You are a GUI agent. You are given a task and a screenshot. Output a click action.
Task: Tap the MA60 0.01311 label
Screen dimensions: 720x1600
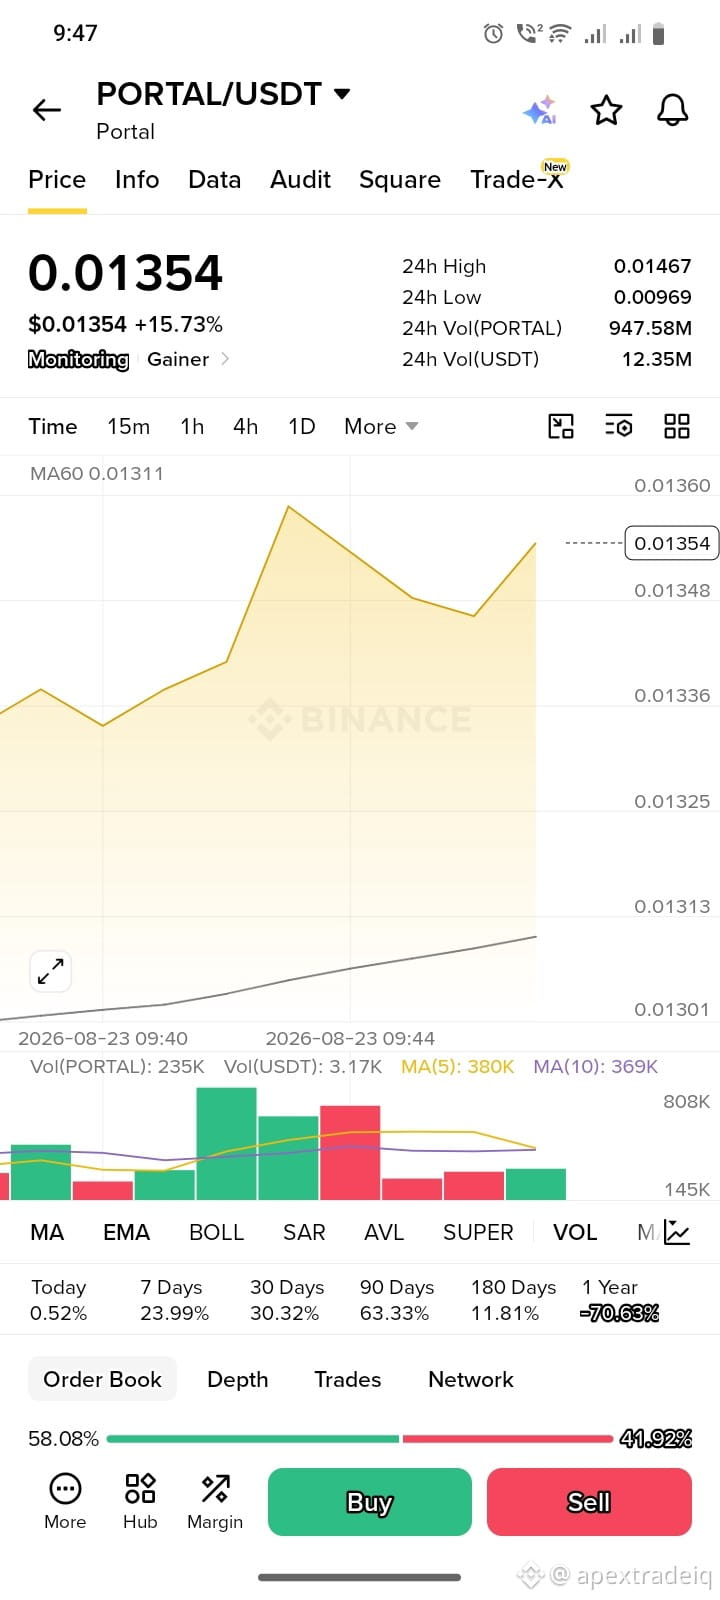coord(97,474)
